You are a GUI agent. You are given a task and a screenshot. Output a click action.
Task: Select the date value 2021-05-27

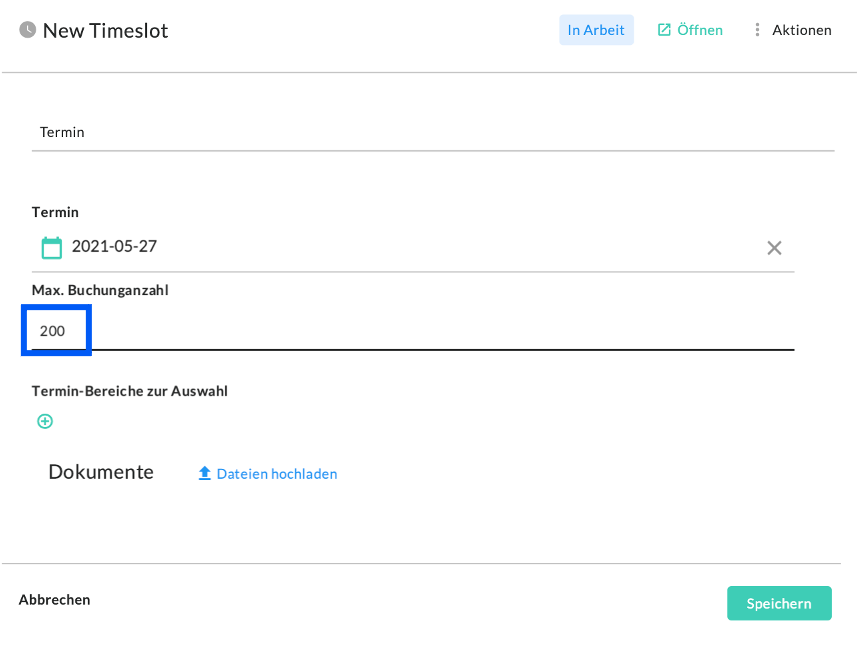click(114, 246)
